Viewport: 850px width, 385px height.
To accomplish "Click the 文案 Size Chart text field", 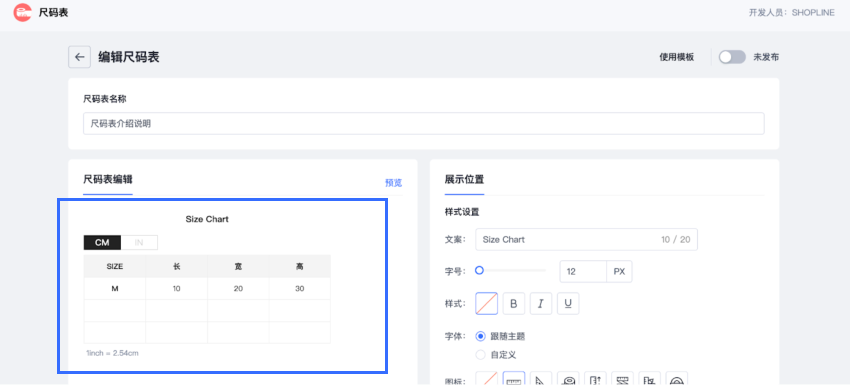I will 587,240.
